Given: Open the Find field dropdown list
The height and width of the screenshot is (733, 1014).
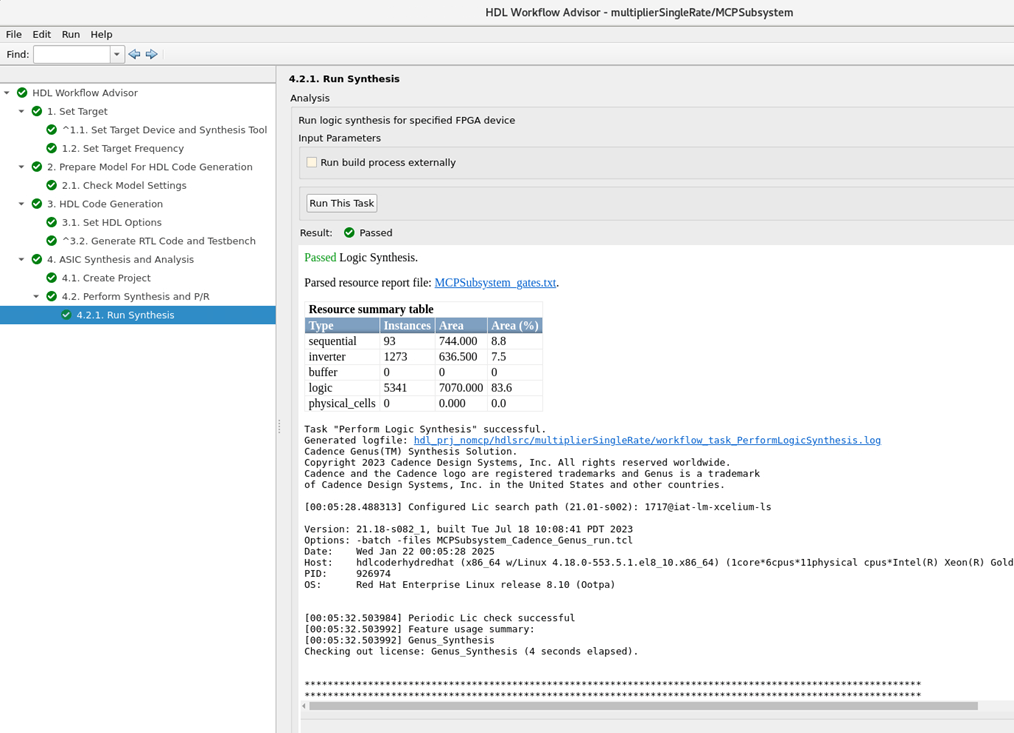Looking at the screenshot, I should [x=117, y=54].
